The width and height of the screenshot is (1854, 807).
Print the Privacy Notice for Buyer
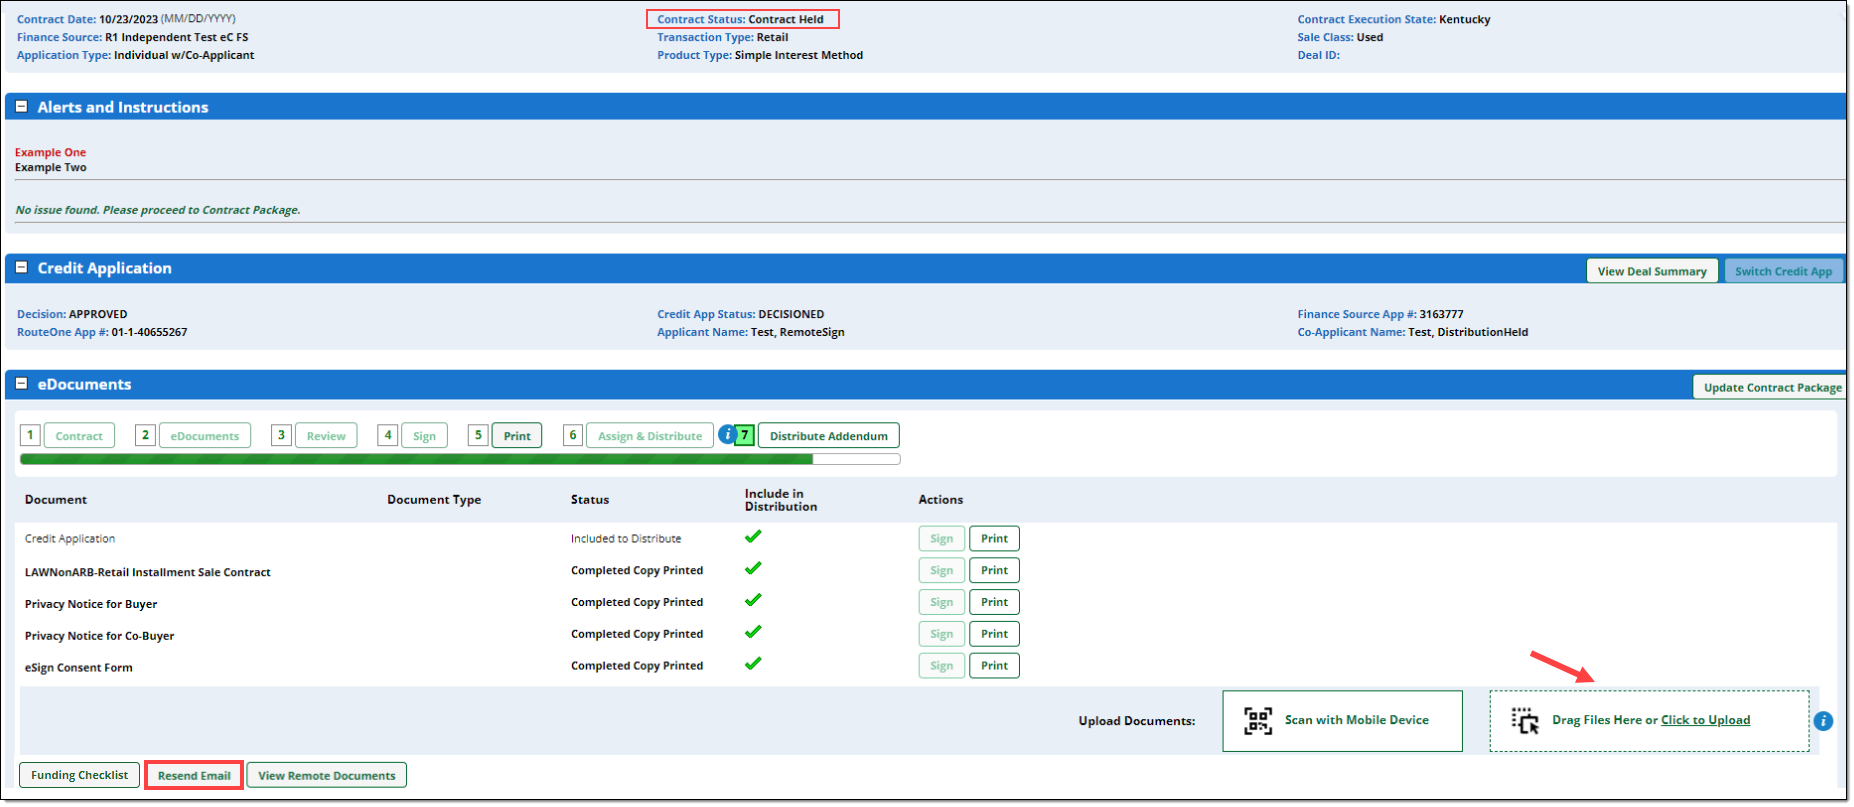[x=994, y=603]
